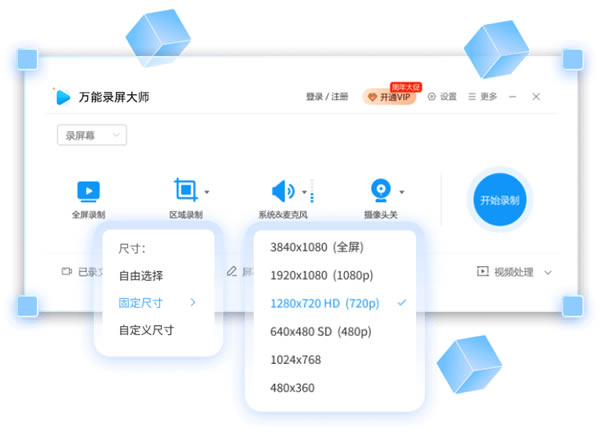Expand the 视频处理 chevron

tap(548, 272)
